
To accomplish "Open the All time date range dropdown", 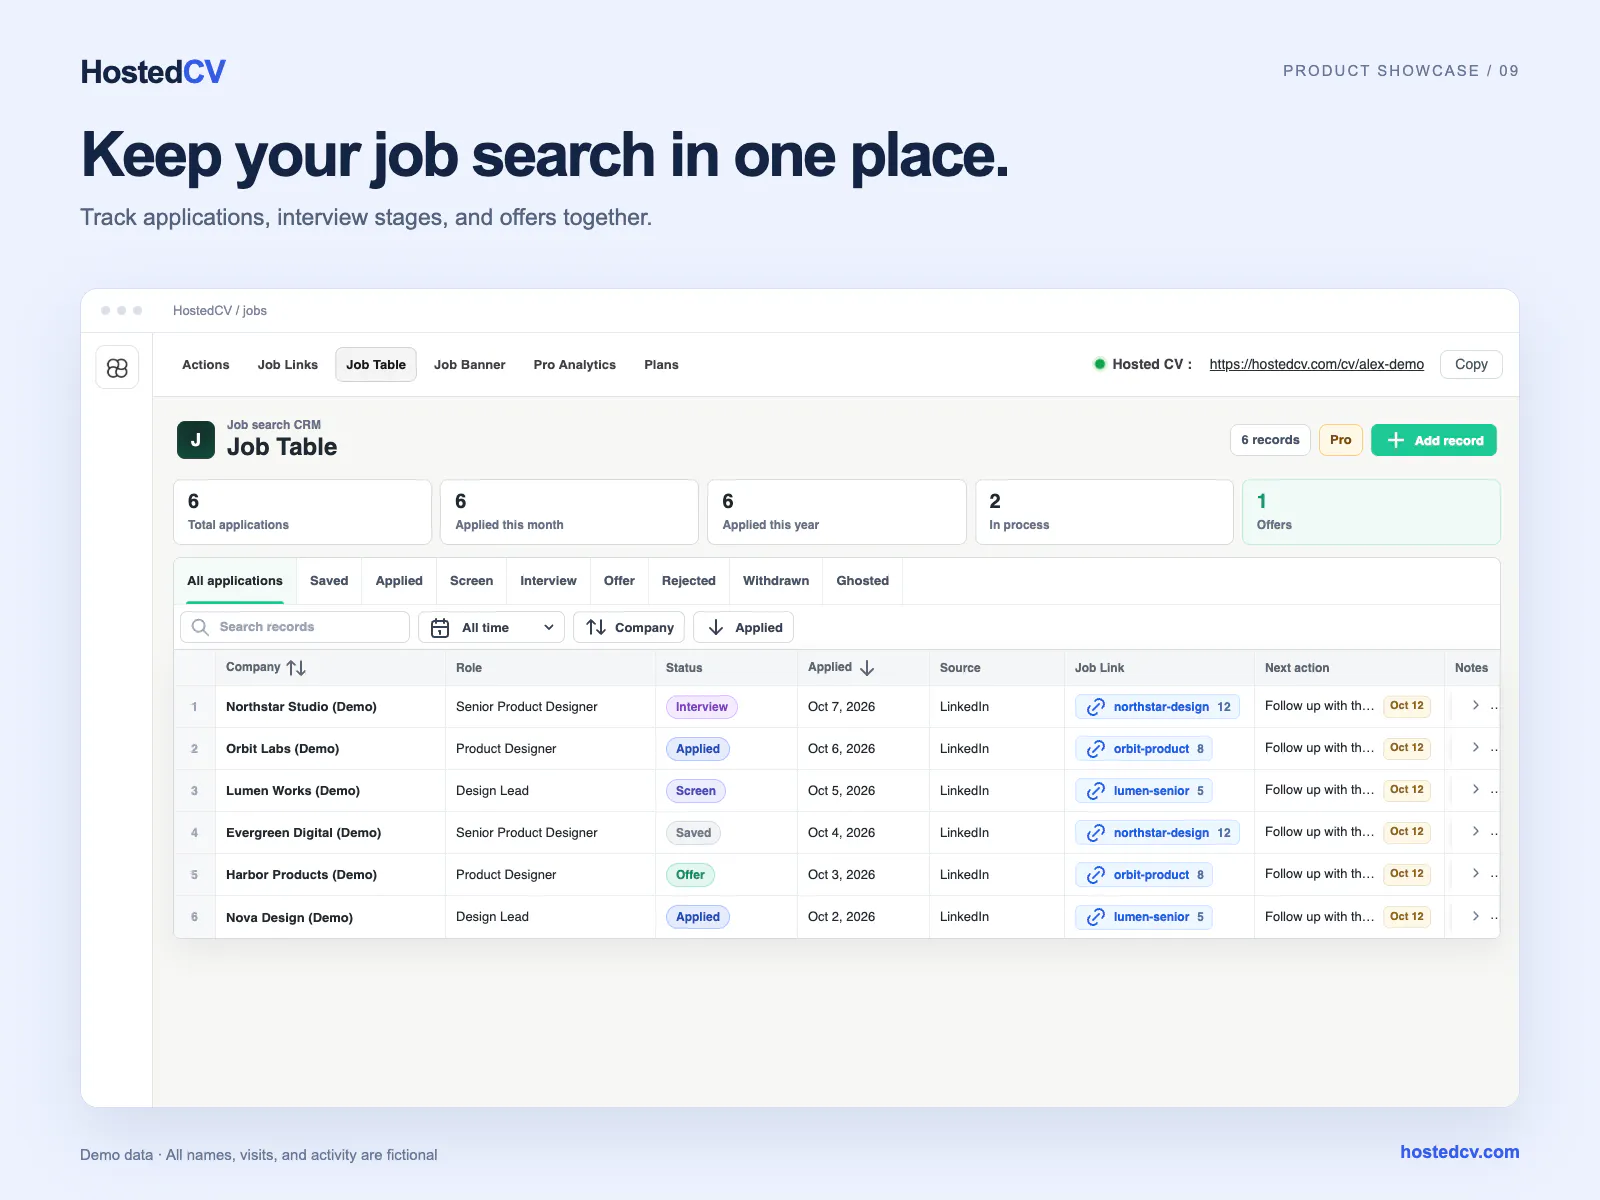I will 491,628.
